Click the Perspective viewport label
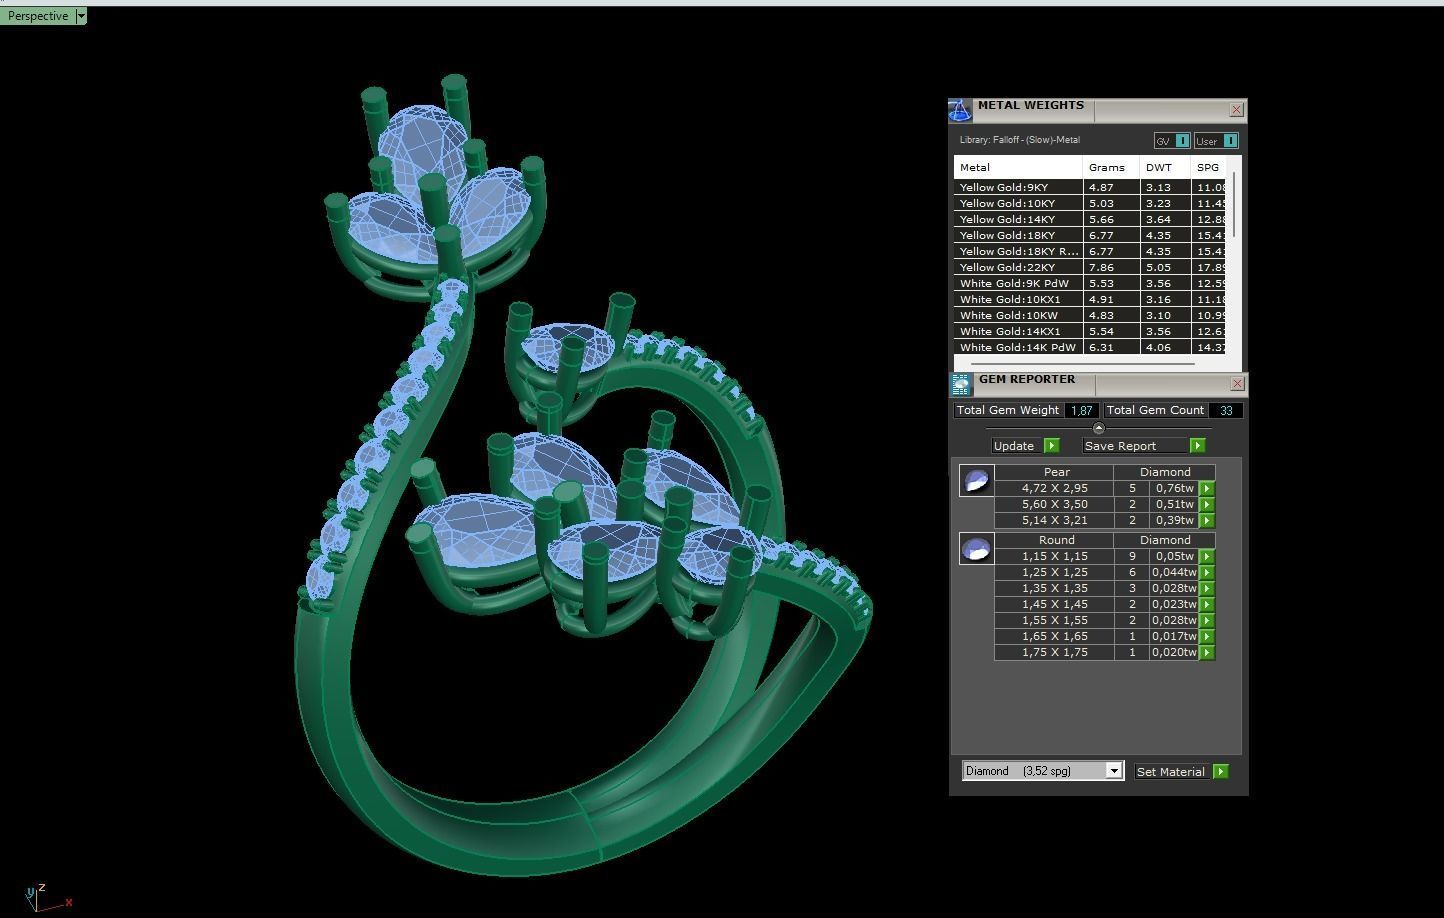Image resolution: width=1444 pixels, height=918 pixels. 38,16
